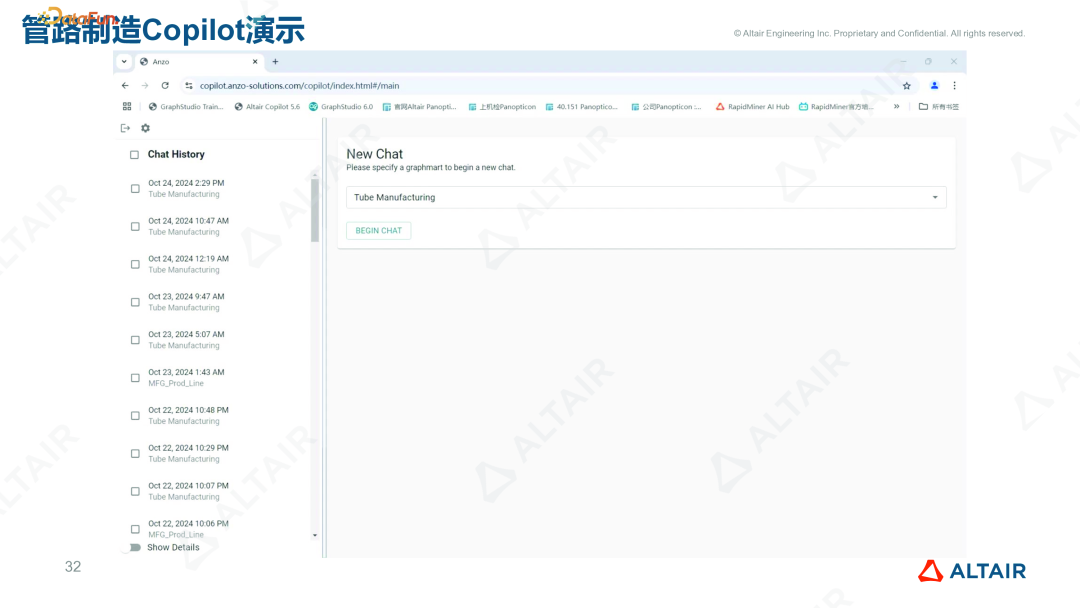Click the BEGIN CHAT button
The width and height of the screenshot is (1080, 608).
coord(378,230)
